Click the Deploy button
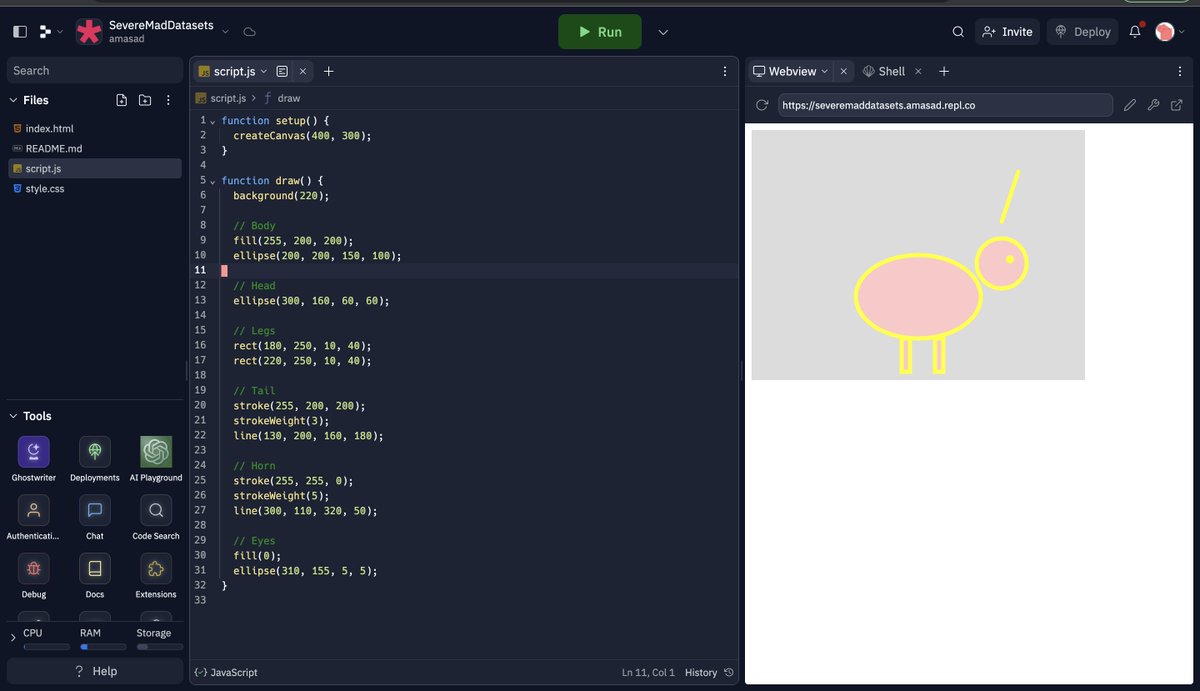Screen dimensions: 1200x691 1081,31
